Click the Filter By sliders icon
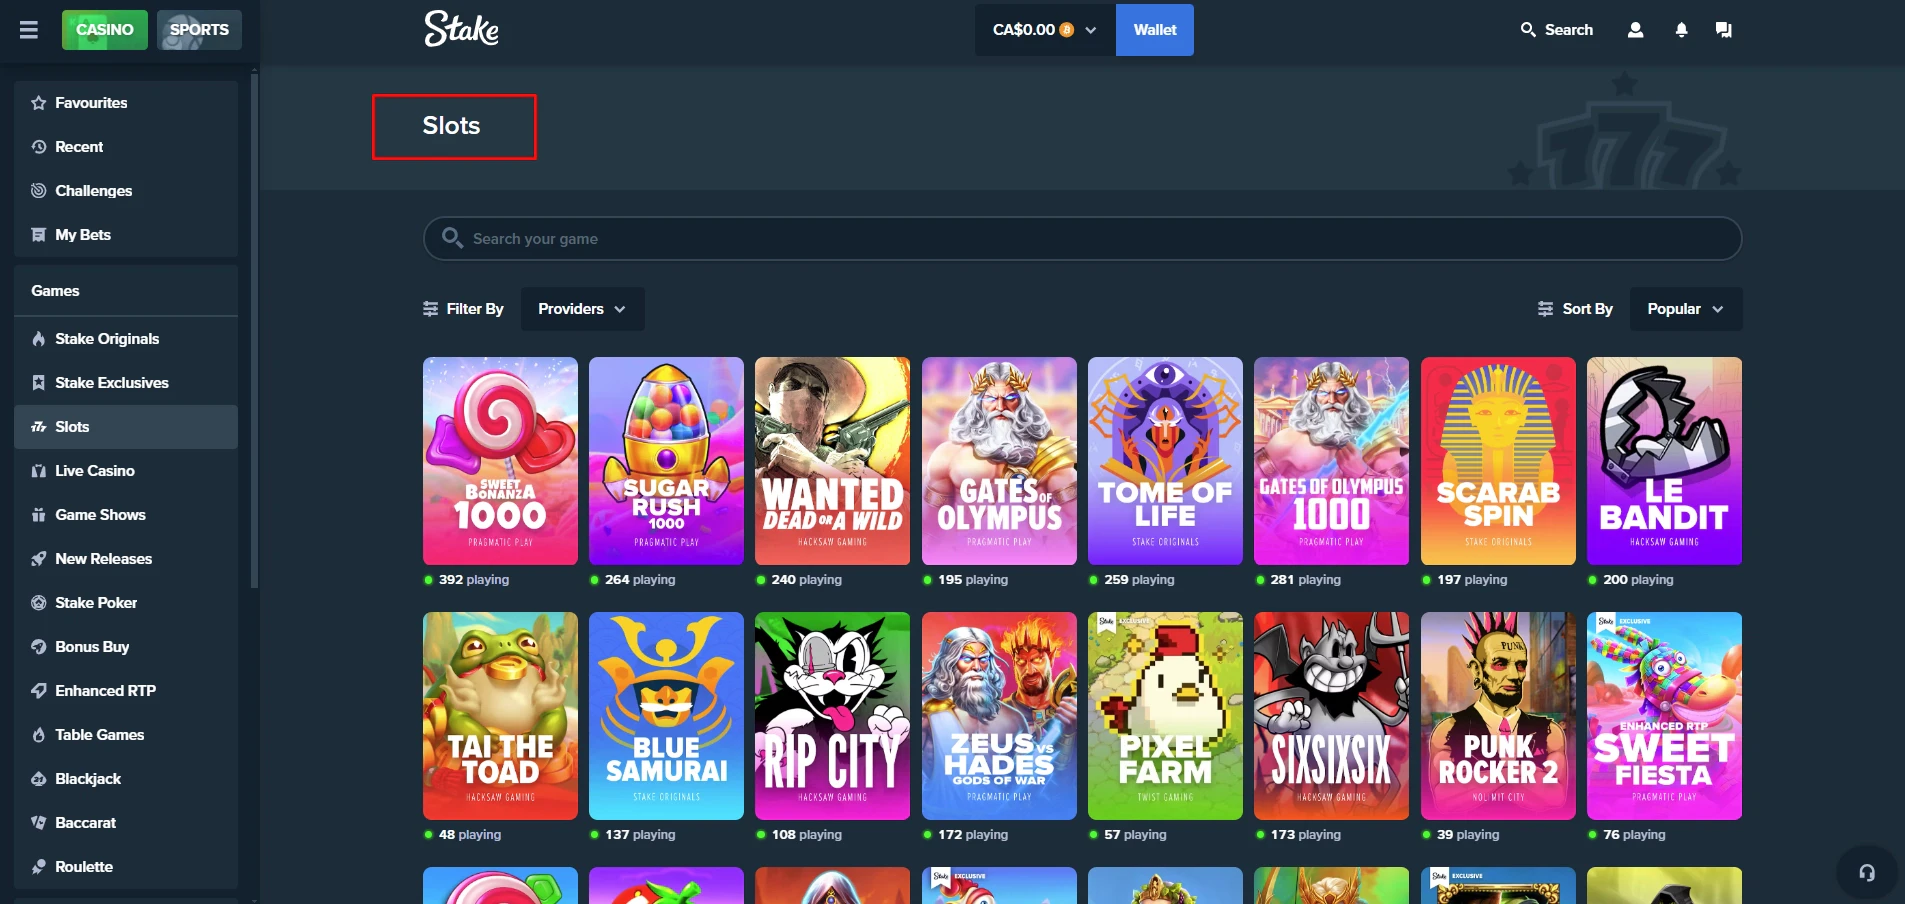The image size is (1905, 904). 431,309
